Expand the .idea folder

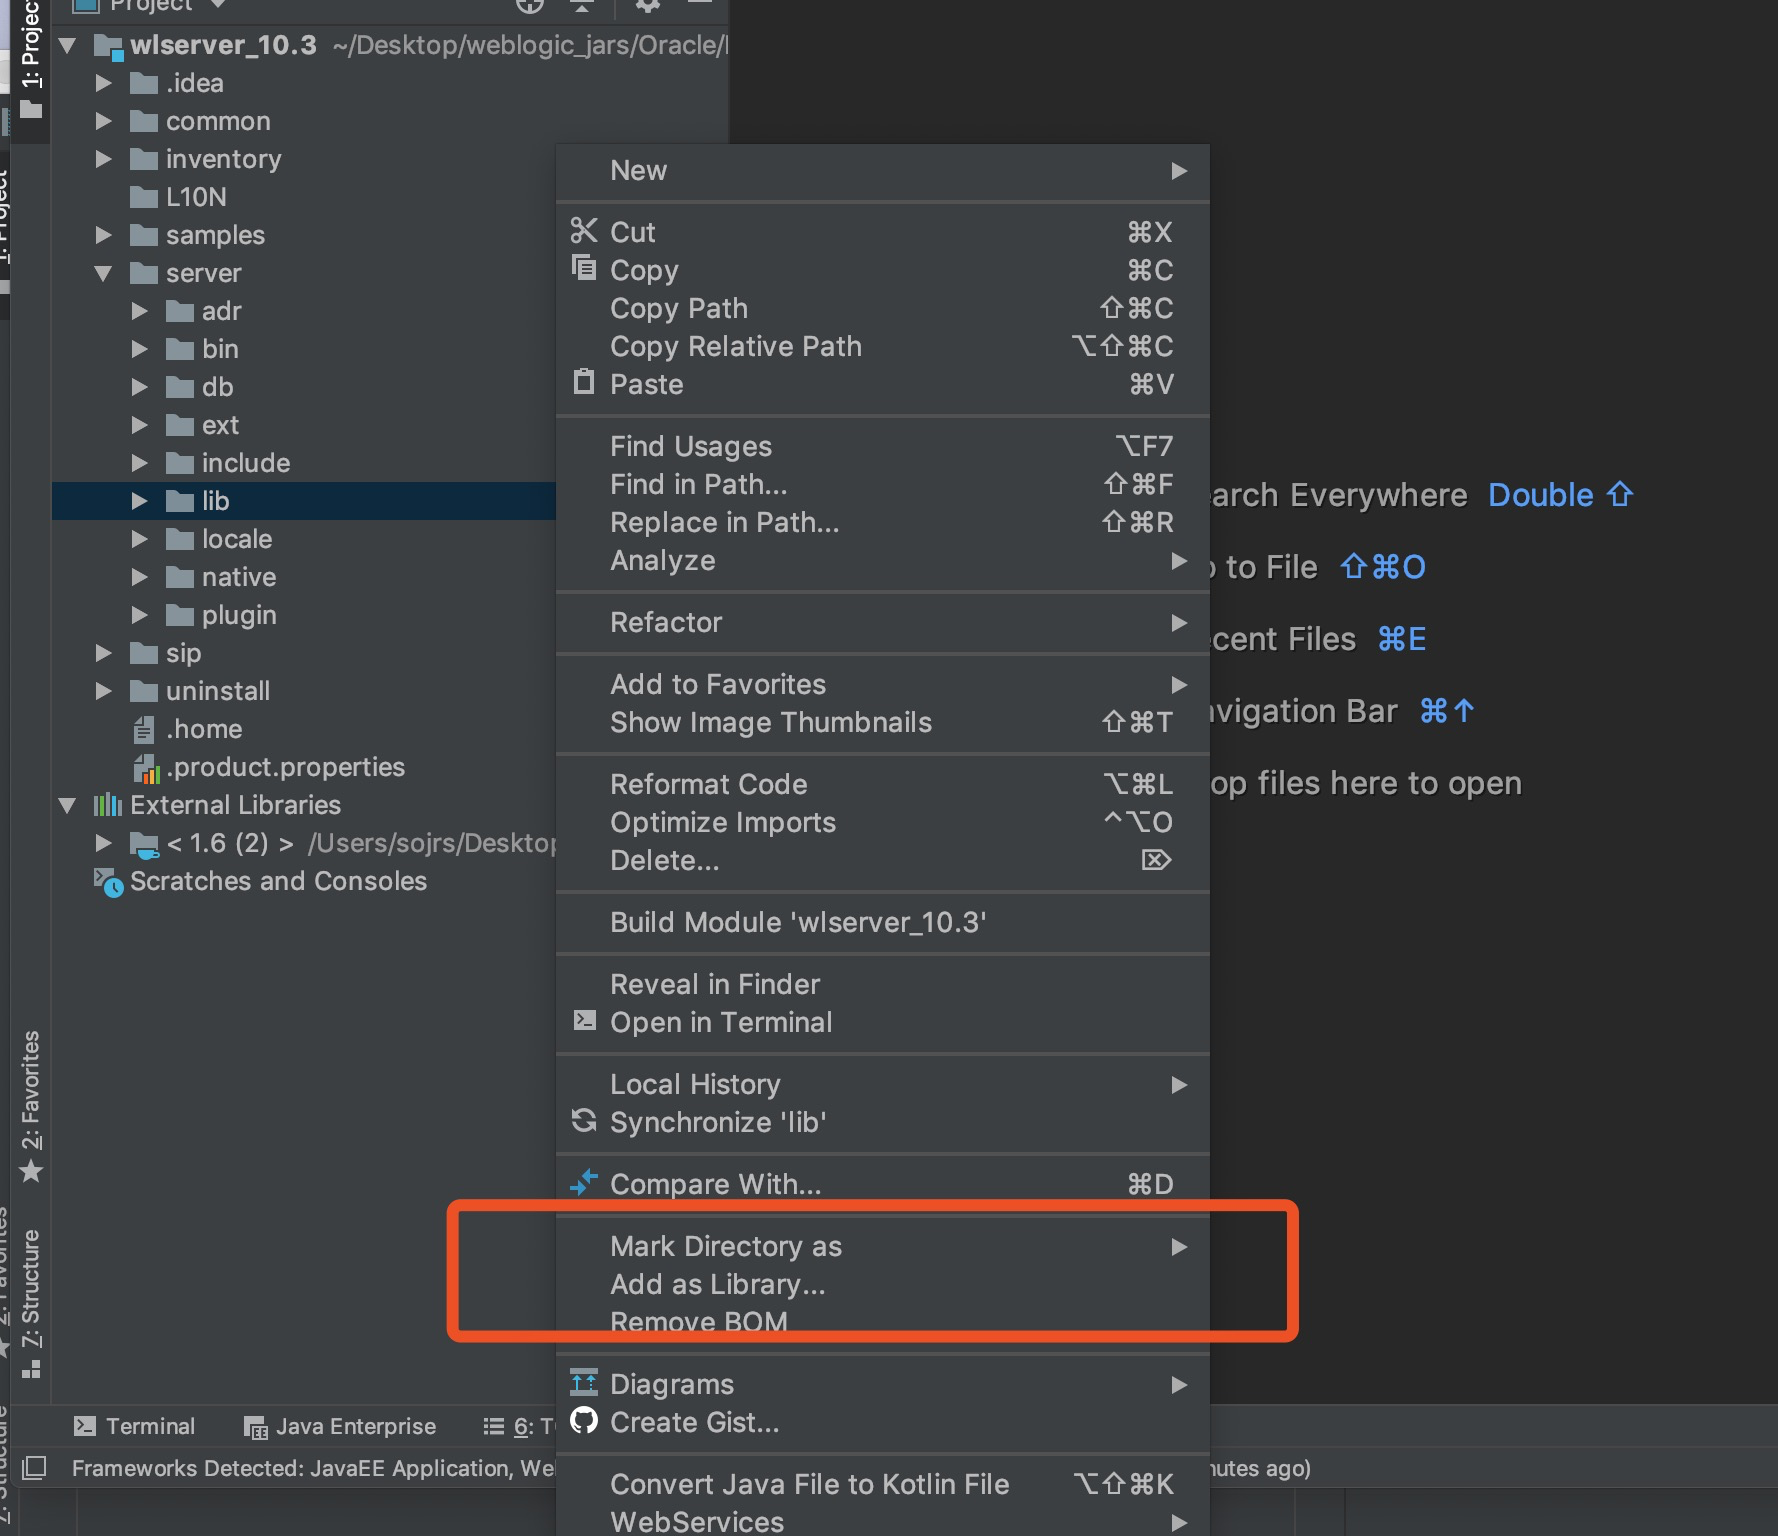[x=103, y=83]
